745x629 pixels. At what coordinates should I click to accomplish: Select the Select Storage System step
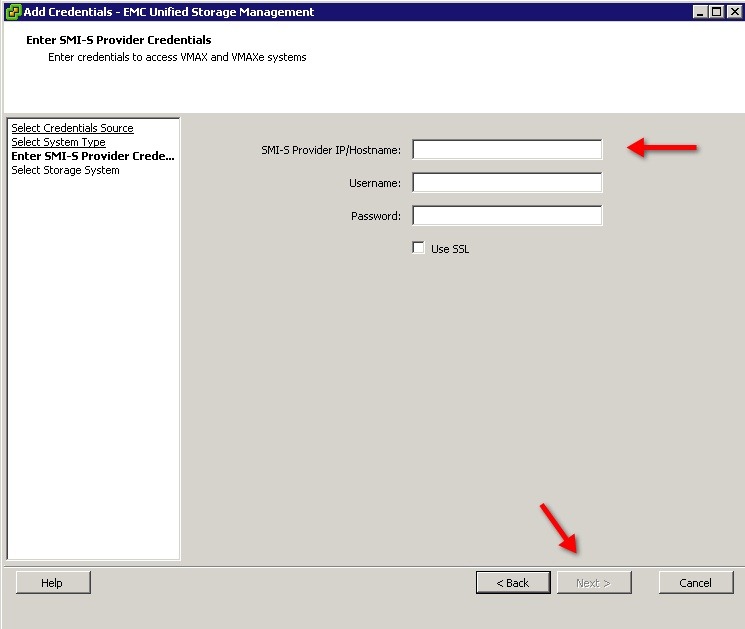pos(65,170)
